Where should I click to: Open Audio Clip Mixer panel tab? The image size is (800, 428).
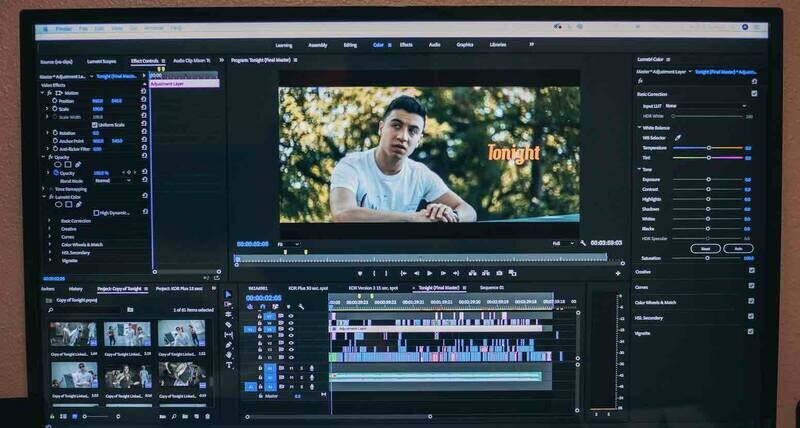[x=191, y=61]
